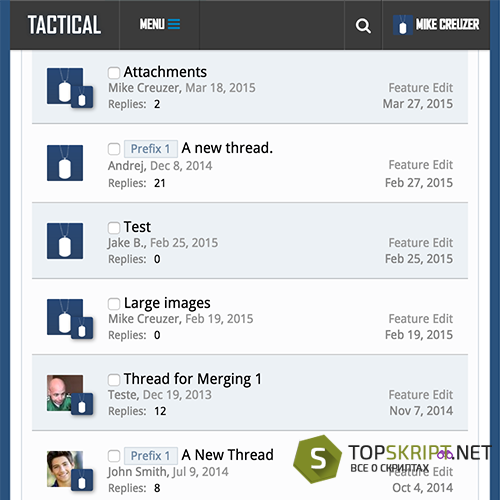This screenshot has width=500, height=500.
Task: Click Edit for the Attachments thread
Action: 443,88
